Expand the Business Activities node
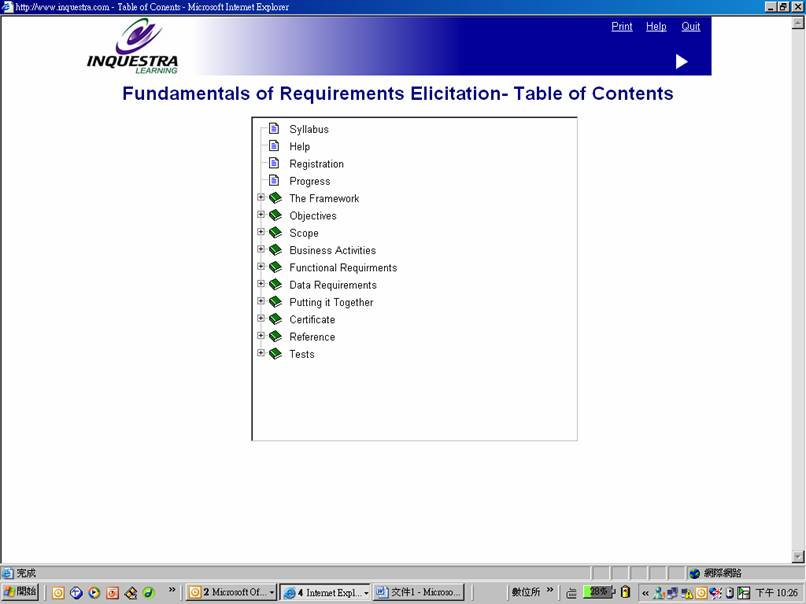 [261, 250]
